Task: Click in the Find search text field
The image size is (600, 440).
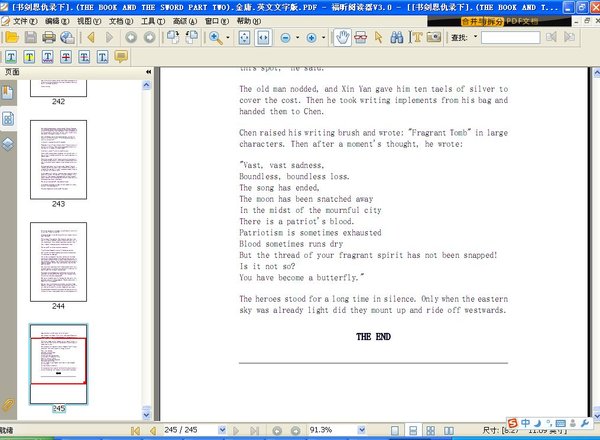Action: [510, 37]
